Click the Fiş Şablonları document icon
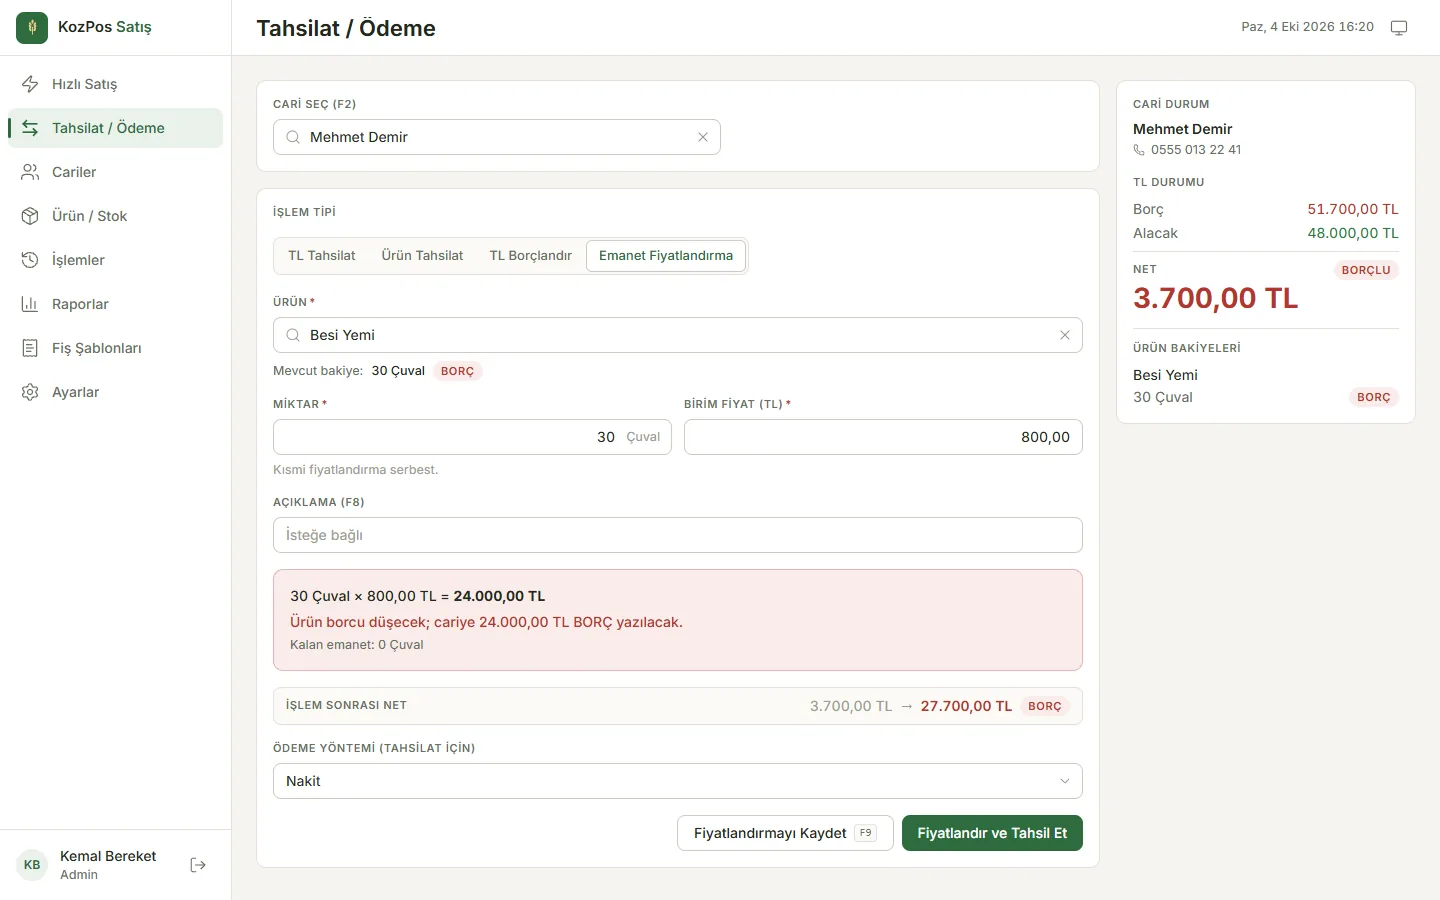Screen dimensions: 1440x900 [30, 348]
